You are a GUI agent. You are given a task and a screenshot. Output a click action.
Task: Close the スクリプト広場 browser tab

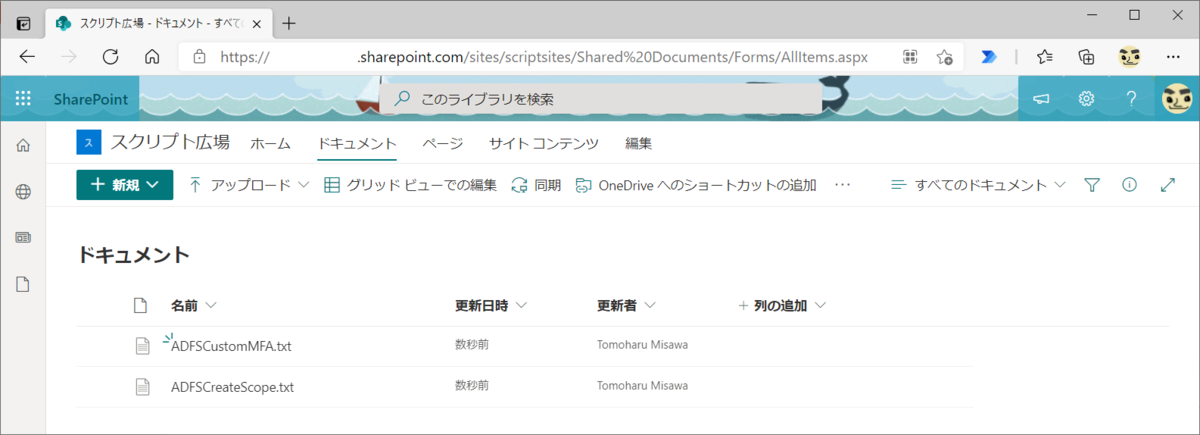257,22
